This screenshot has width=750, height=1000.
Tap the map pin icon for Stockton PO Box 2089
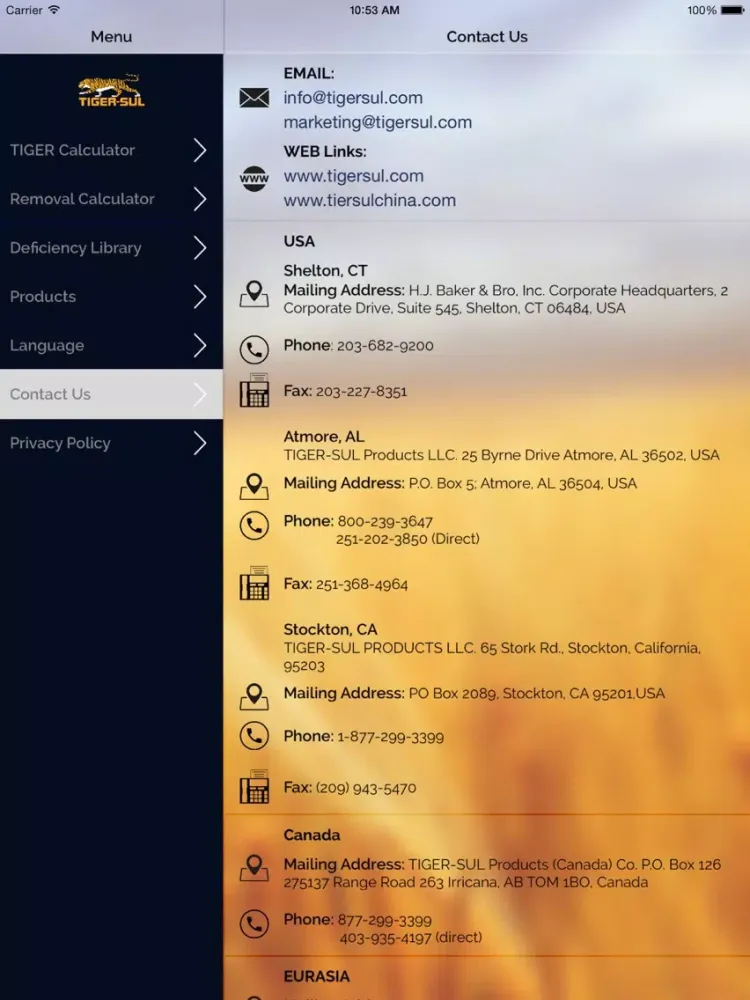click(254, 696)
